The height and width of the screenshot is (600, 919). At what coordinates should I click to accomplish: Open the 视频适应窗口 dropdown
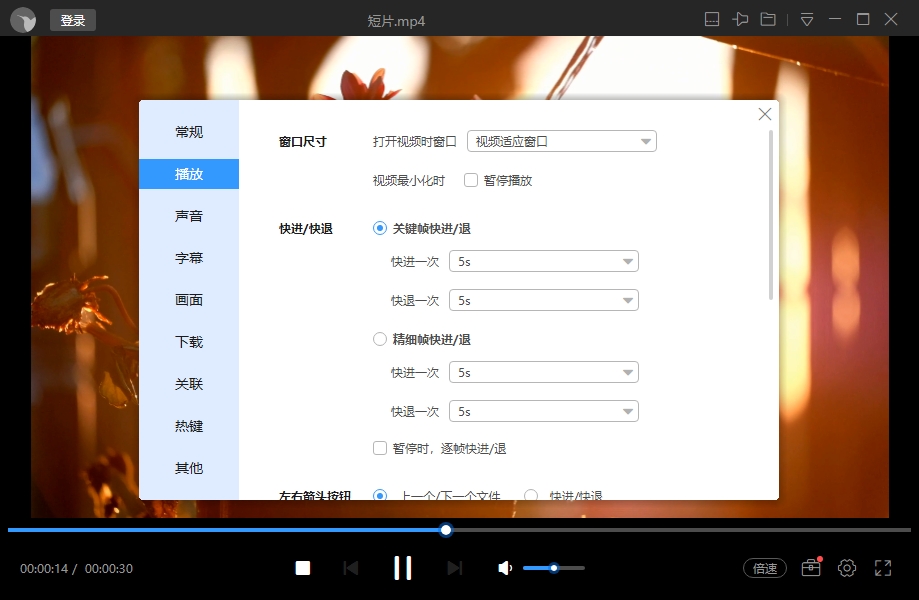click(561, 141)
